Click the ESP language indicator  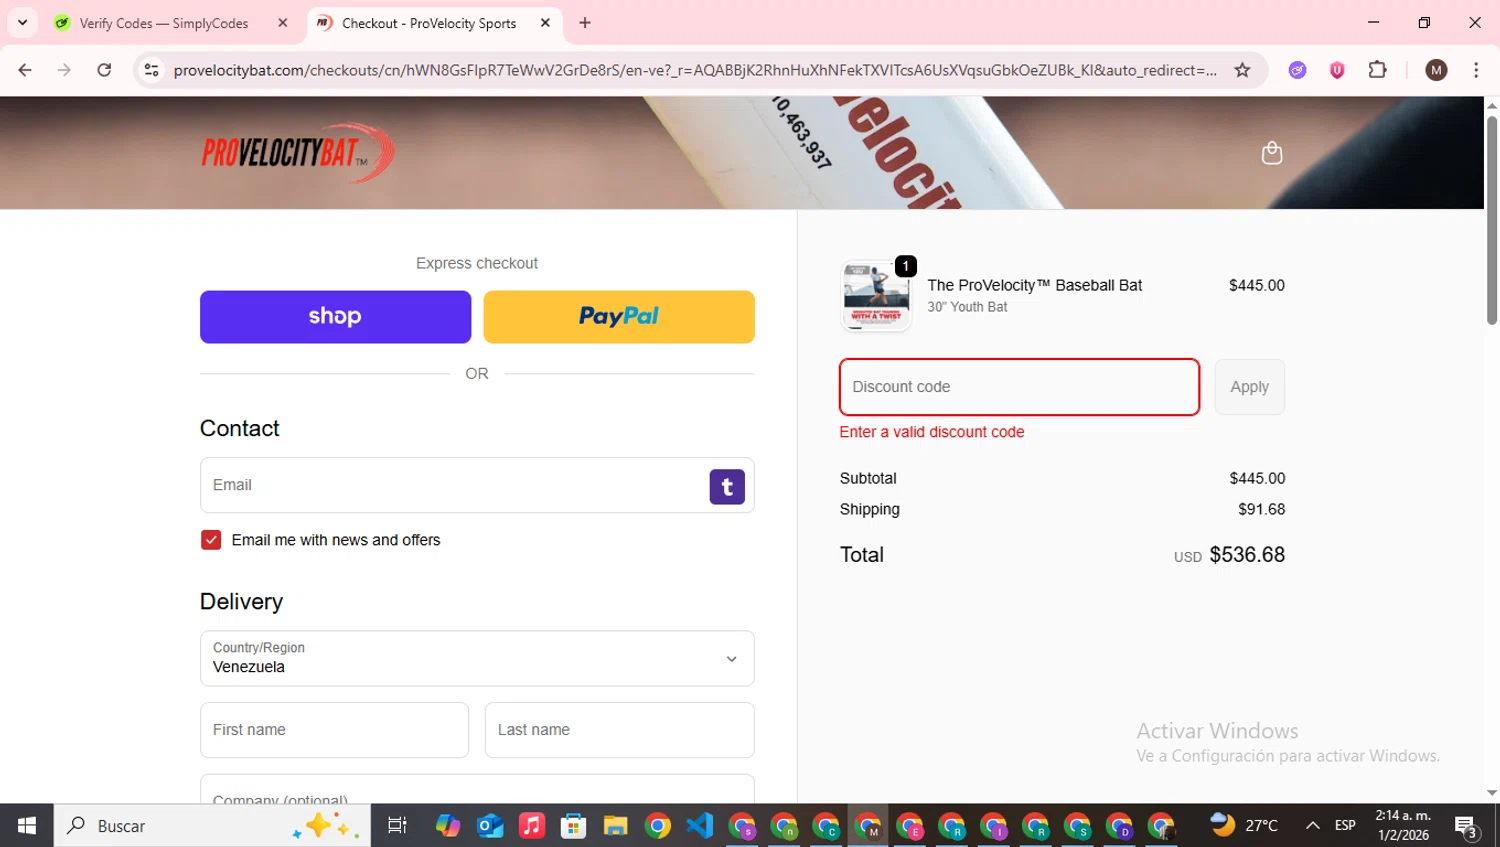pyautogui.click(x=1345, y=826)
